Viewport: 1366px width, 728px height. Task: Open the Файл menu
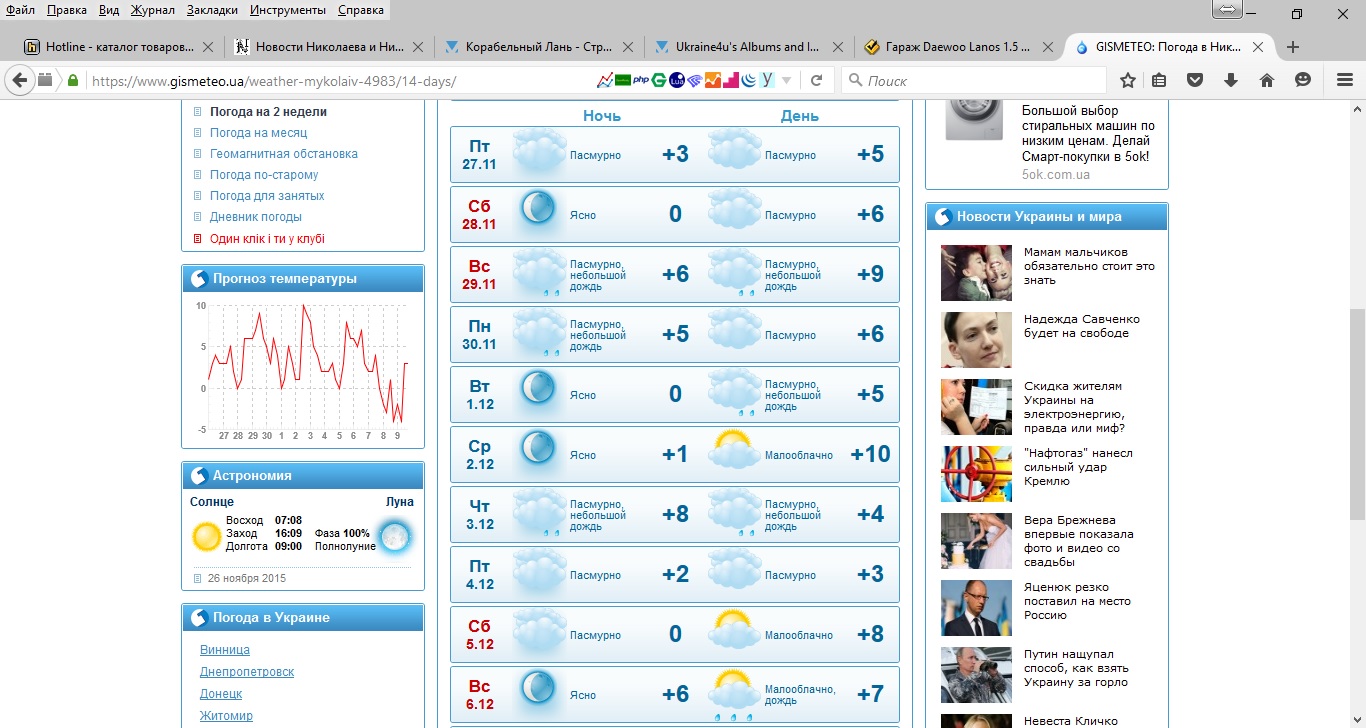20,10
